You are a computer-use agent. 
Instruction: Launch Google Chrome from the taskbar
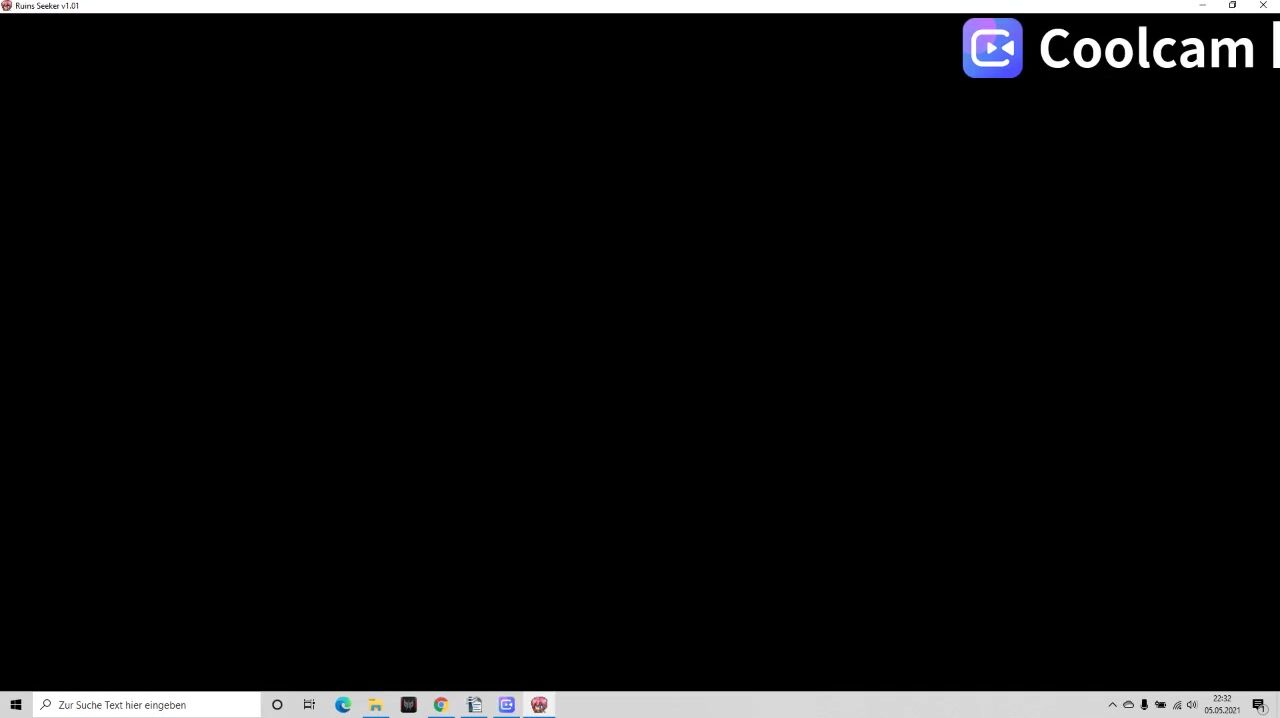tap(441, 705)
